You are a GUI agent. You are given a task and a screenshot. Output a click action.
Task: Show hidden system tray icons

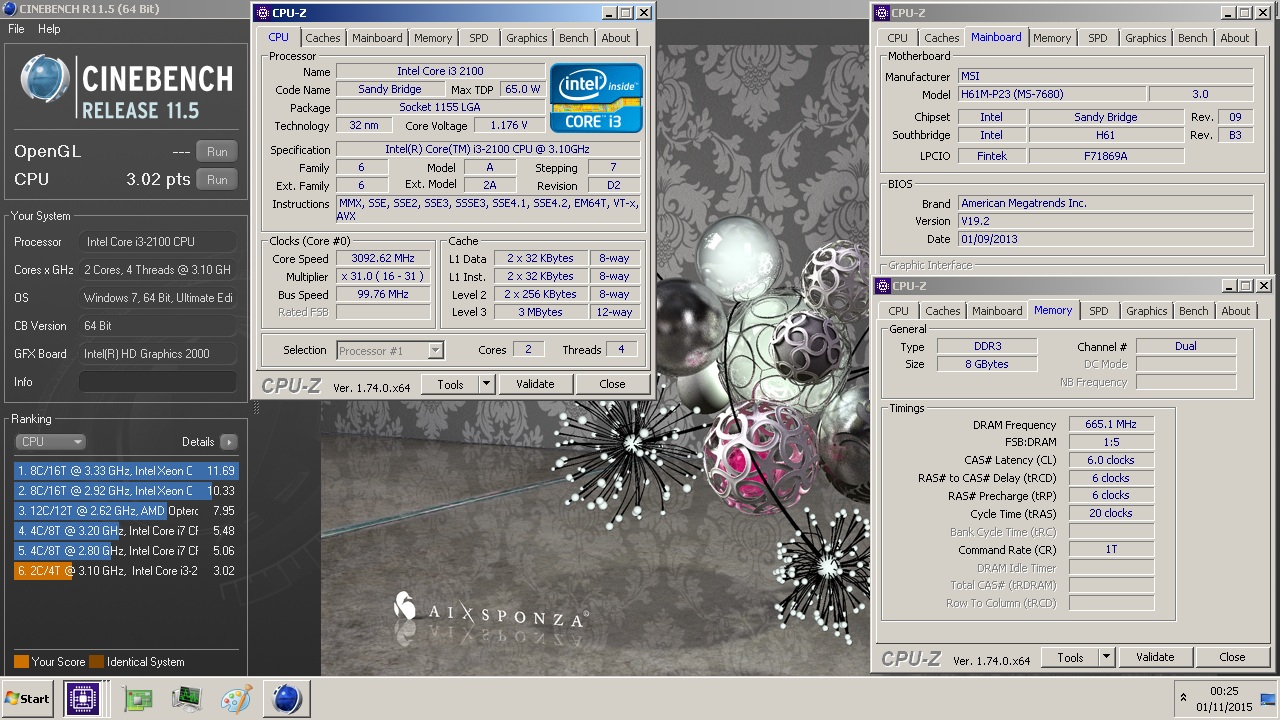[x=1184, y=698]
